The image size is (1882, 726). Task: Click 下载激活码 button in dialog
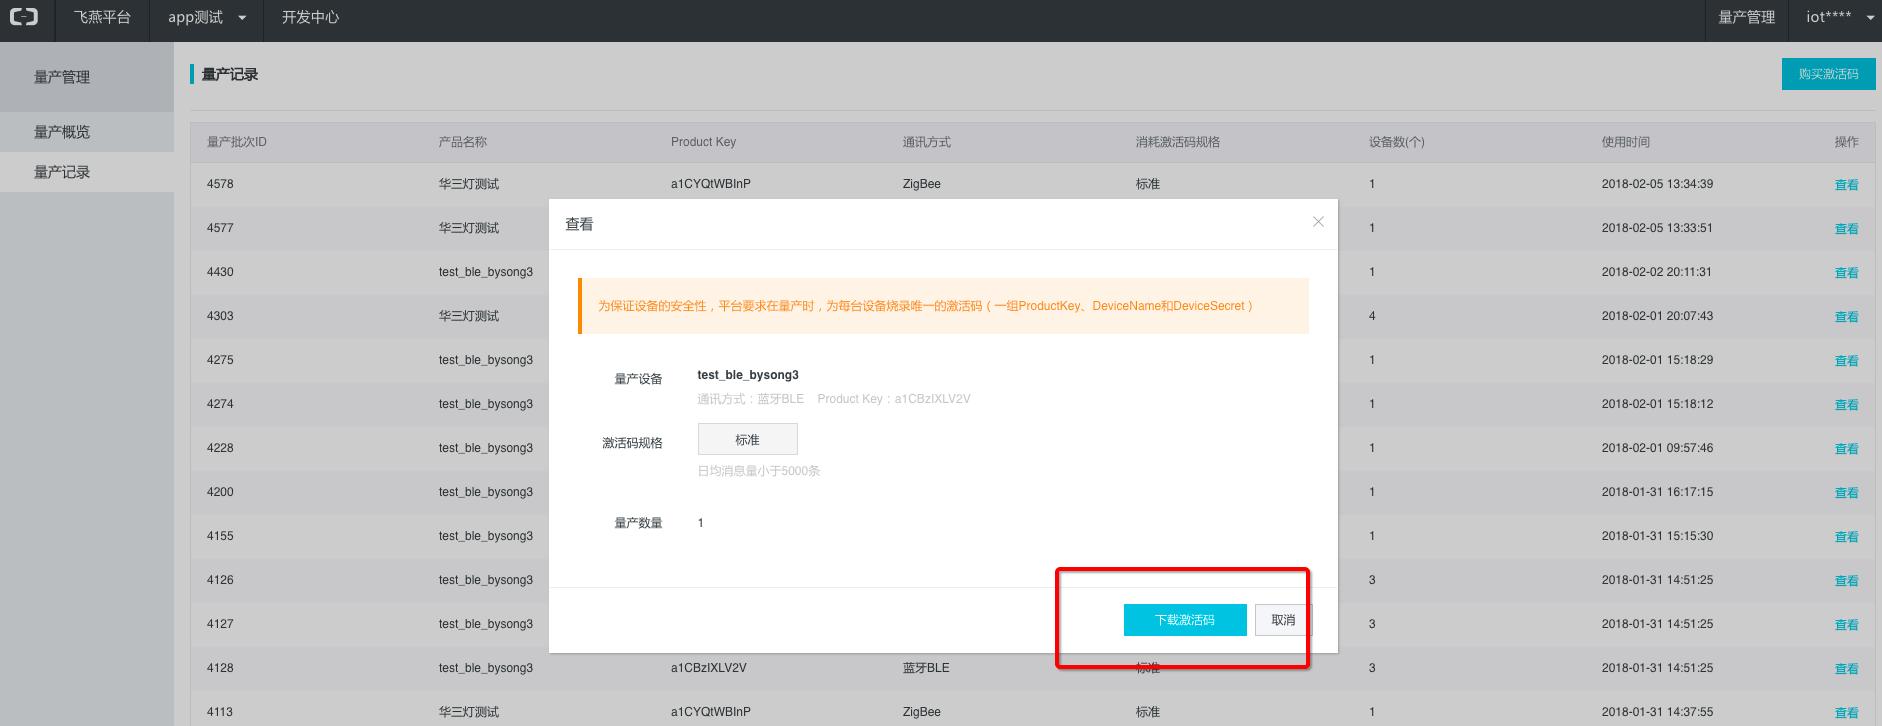point(1185,620)
